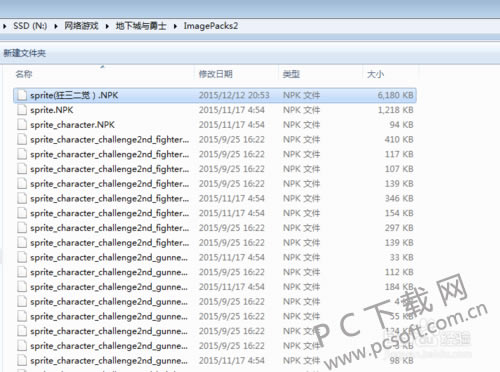Select the file name sprite.NPK
500x372 pixels.
pos(52,110)
